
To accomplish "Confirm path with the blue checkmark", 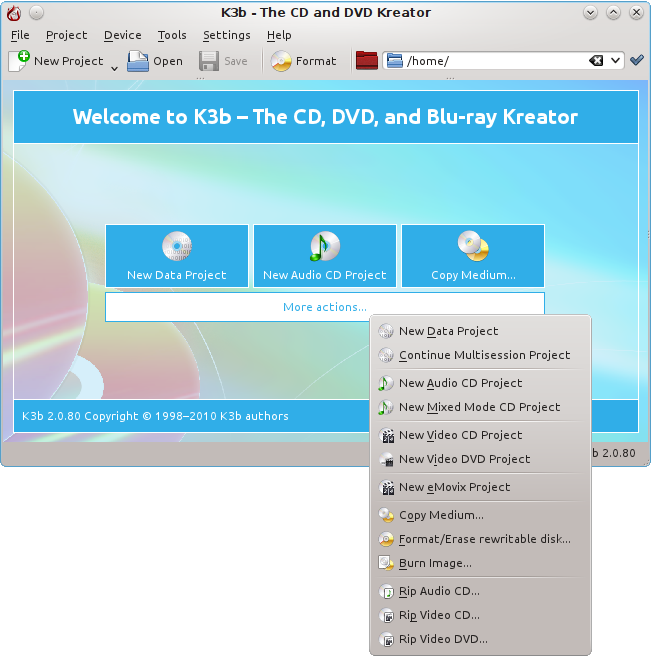I will click(637, 60).
